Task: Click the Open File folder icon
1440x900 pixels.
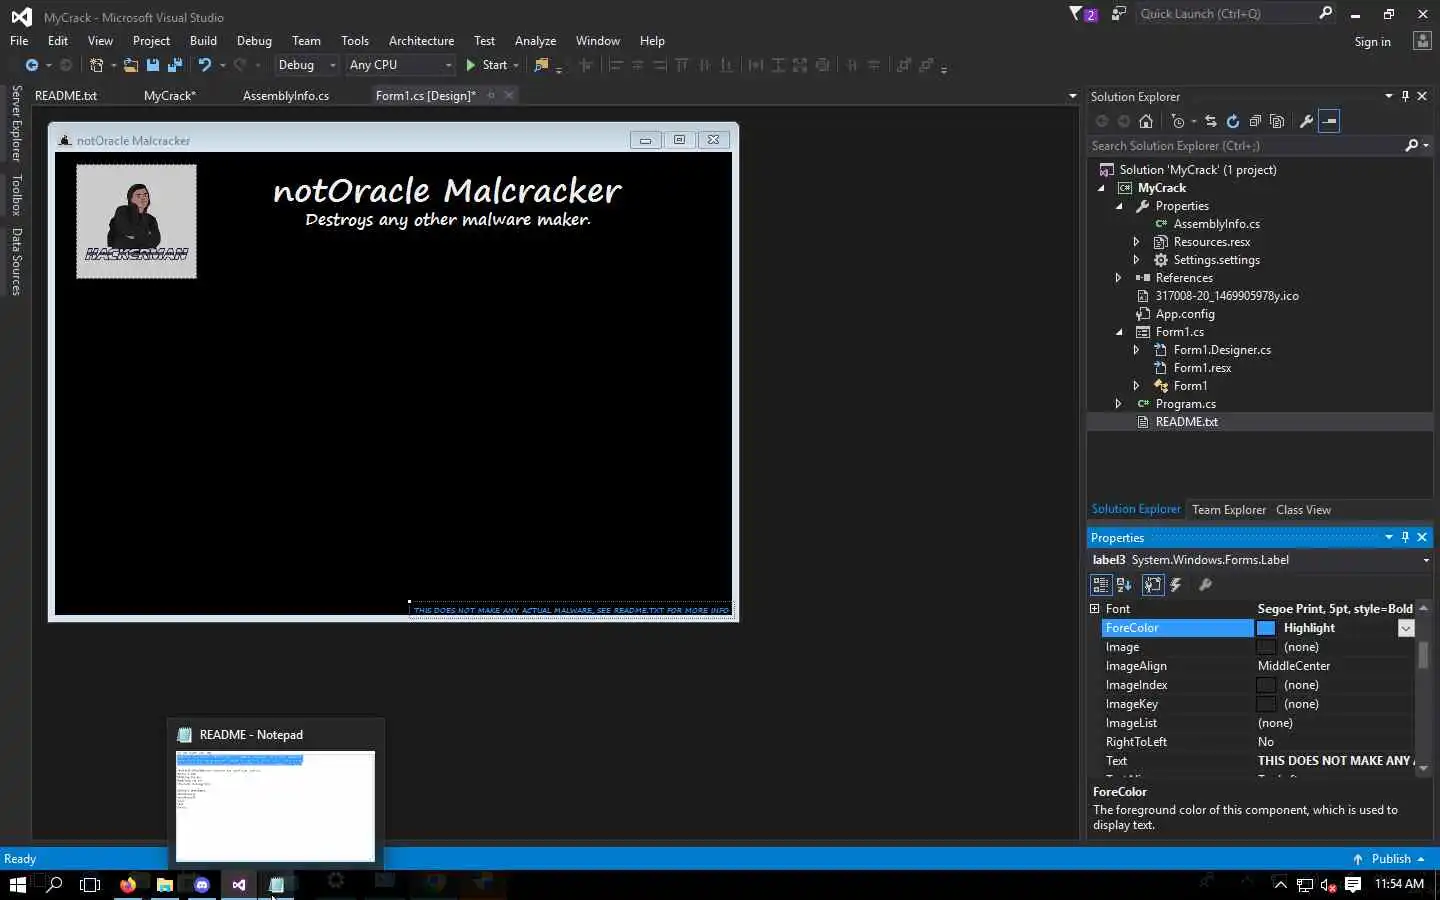Action: point(130,65)
